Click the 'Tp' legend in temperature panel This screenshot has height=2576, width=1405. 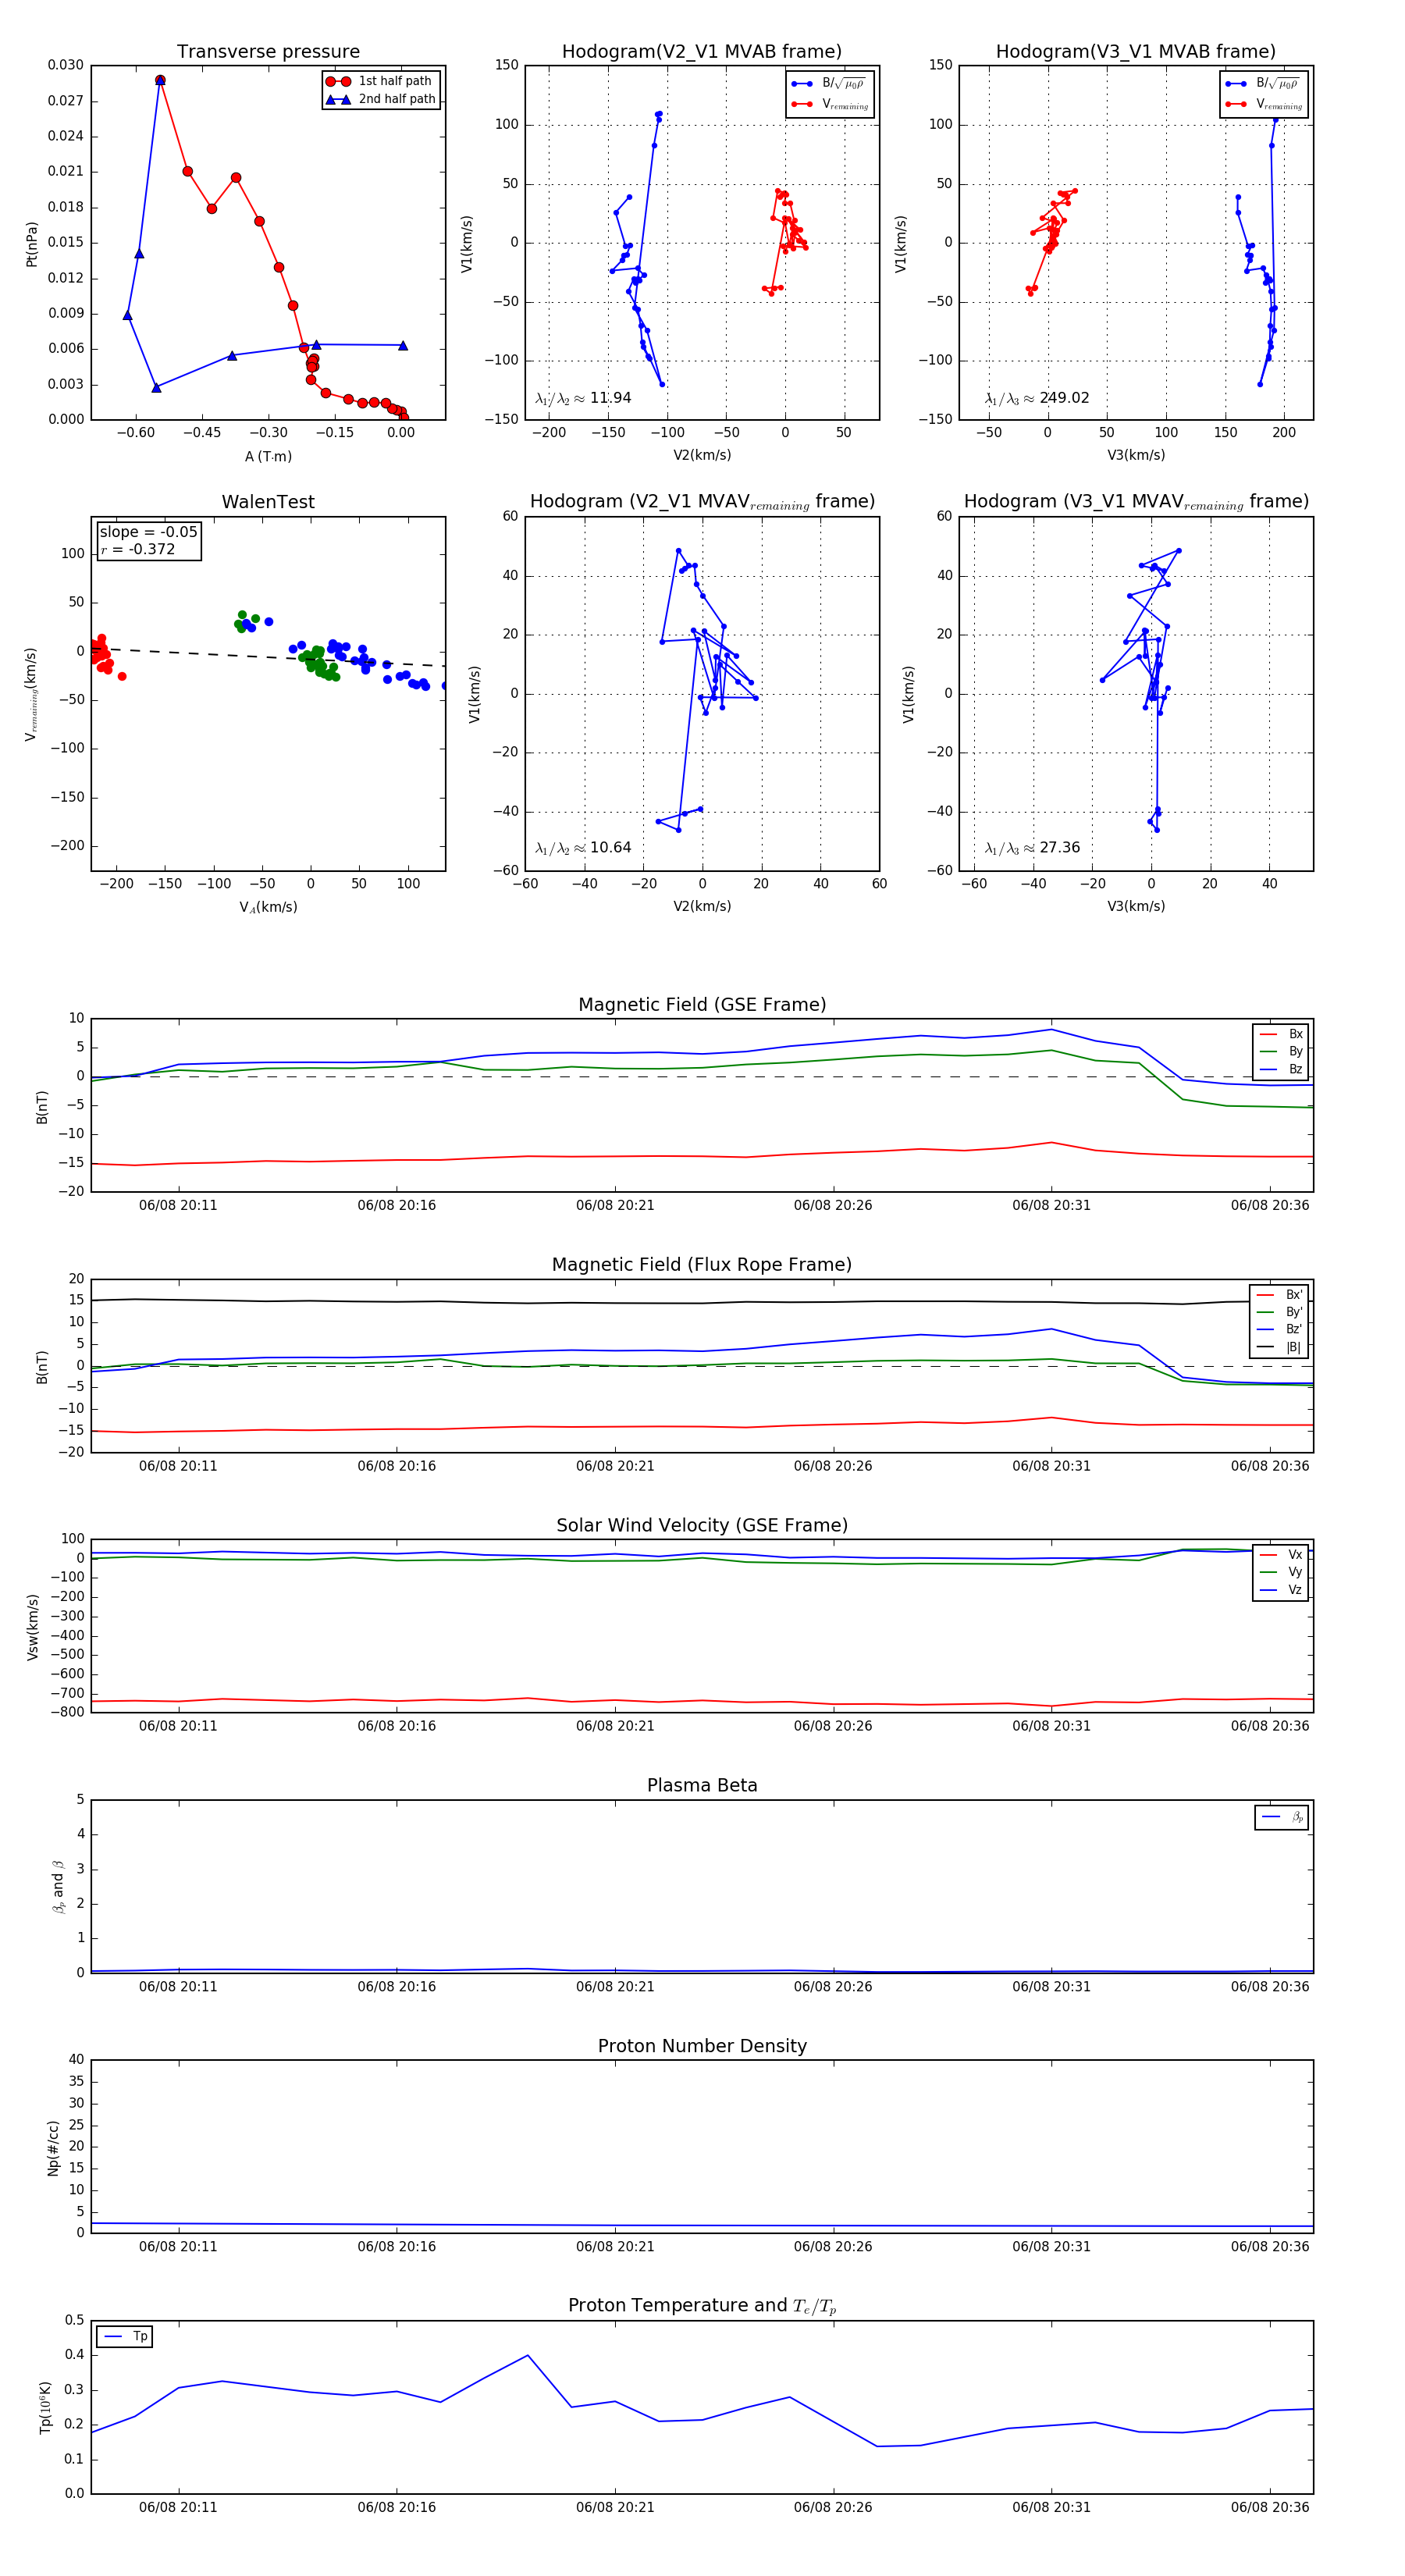click(125, 2337)
